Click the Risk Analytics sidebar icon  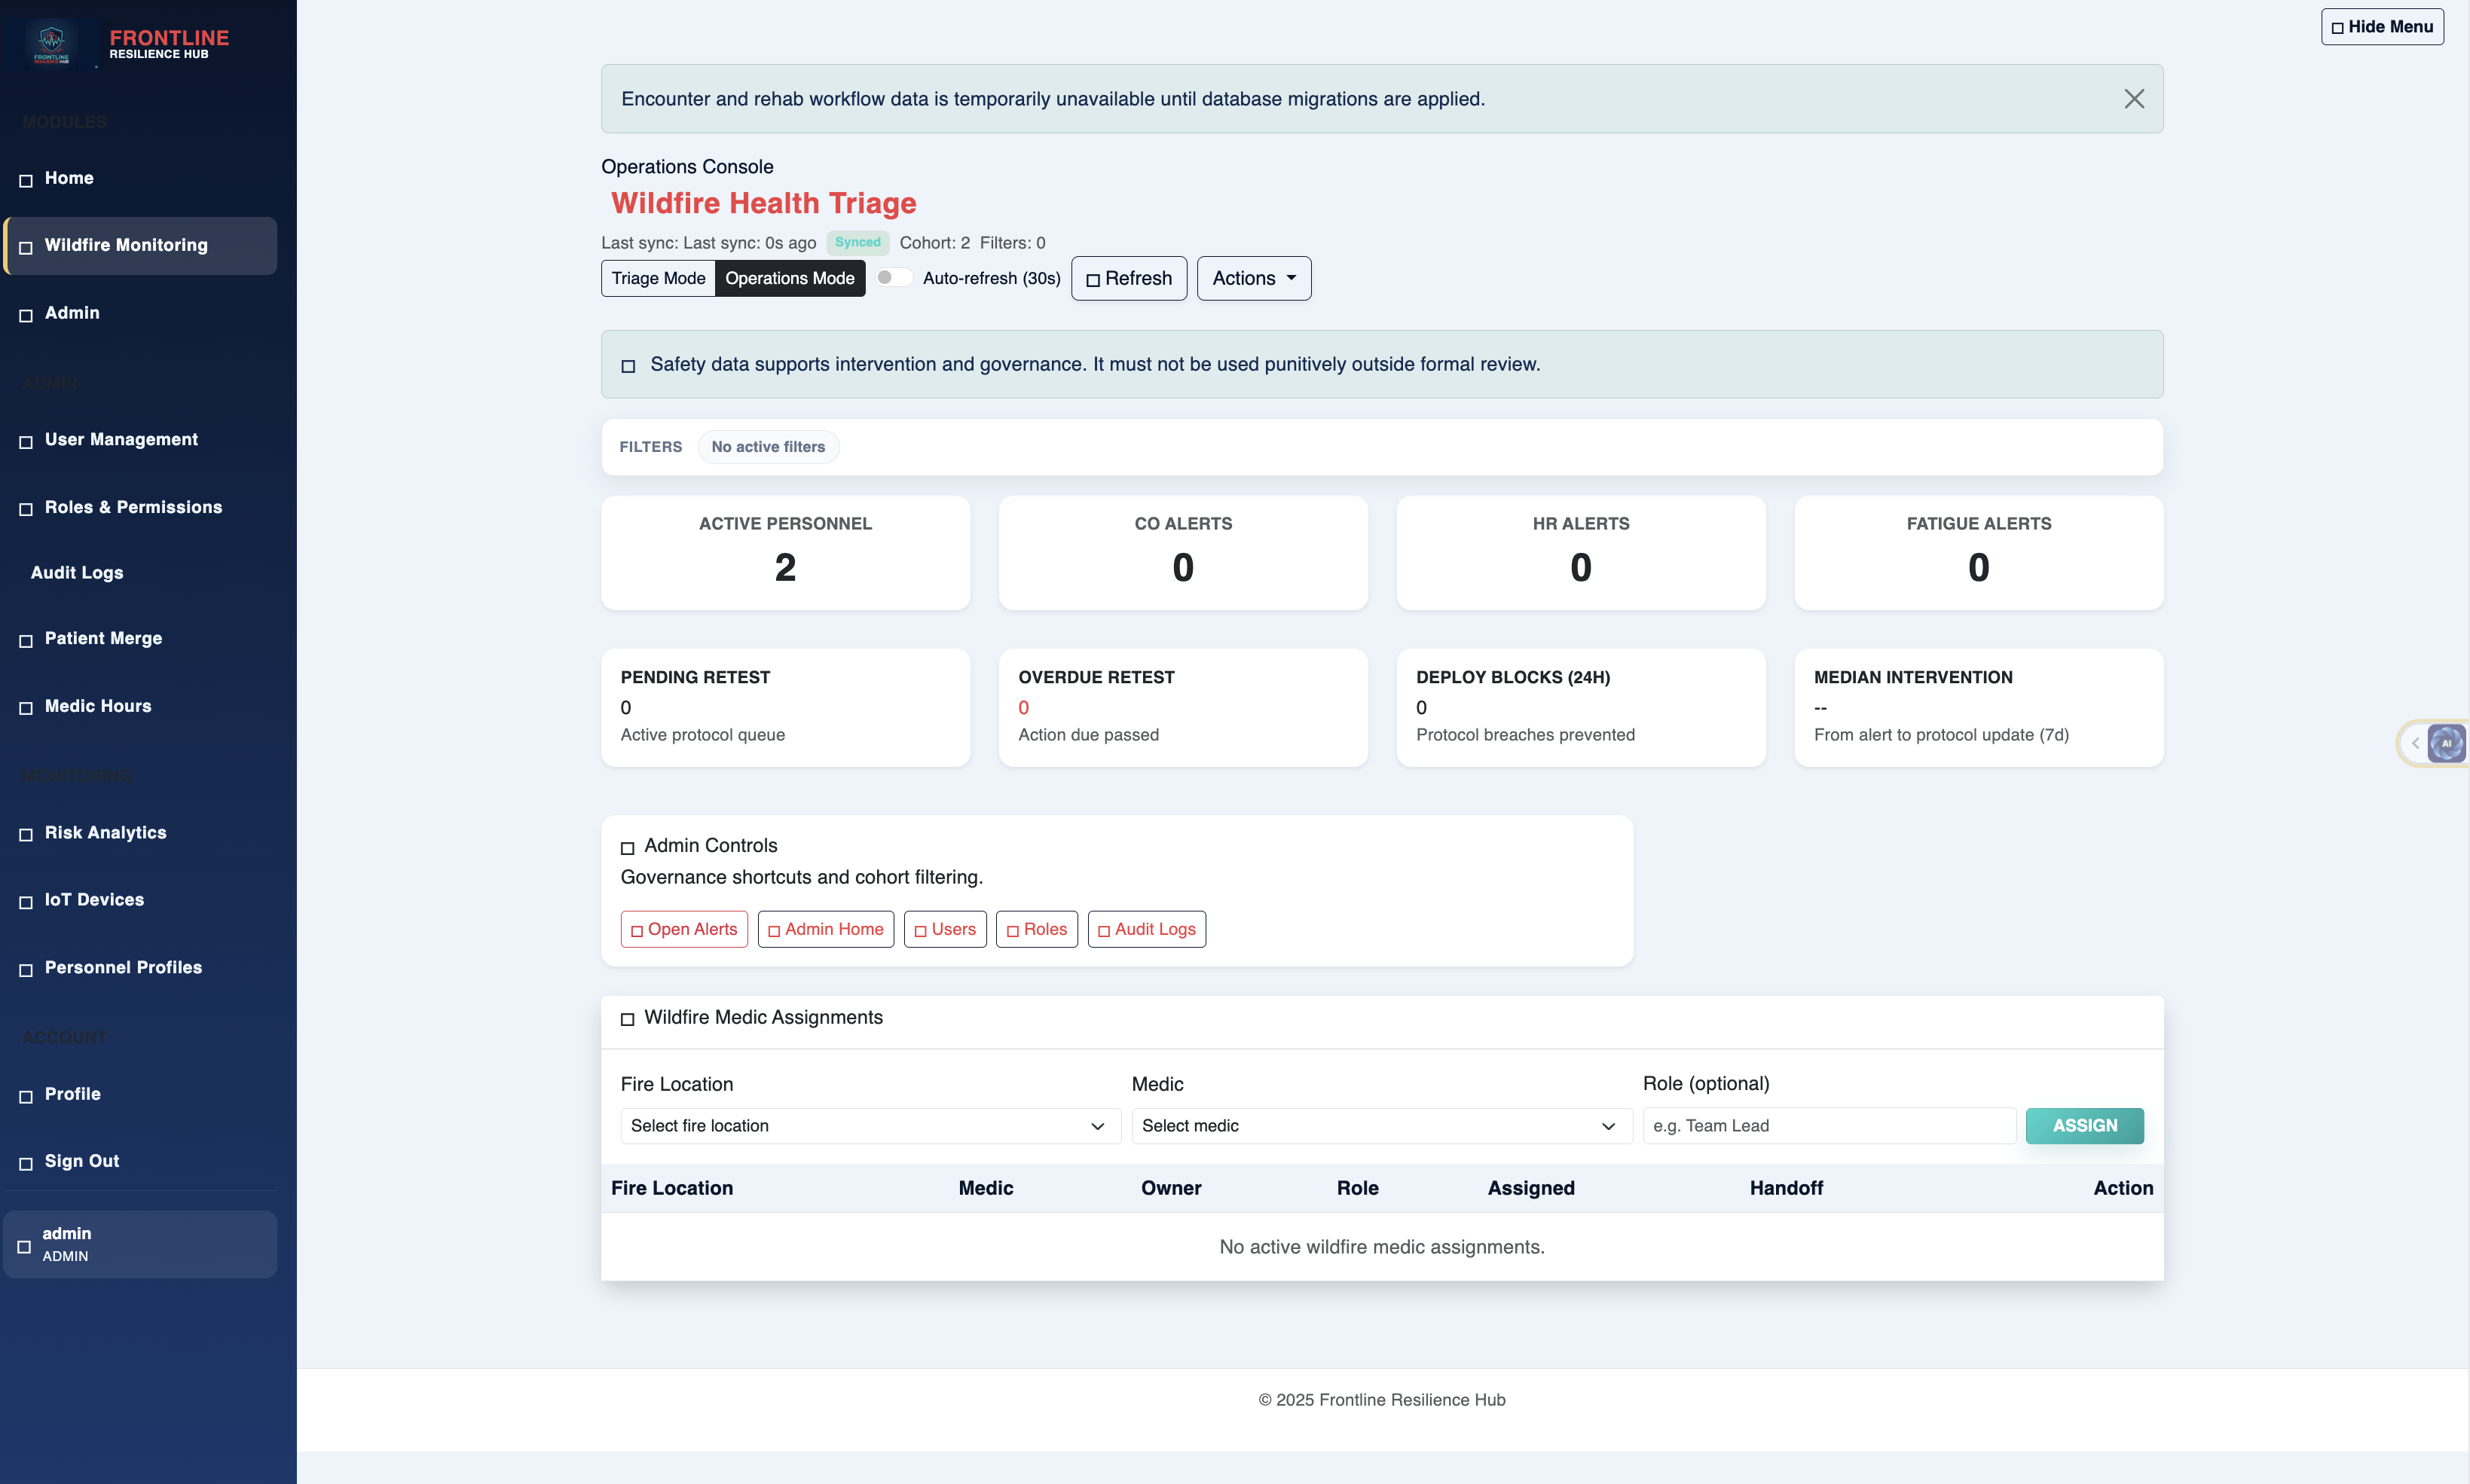click(26, 834)
